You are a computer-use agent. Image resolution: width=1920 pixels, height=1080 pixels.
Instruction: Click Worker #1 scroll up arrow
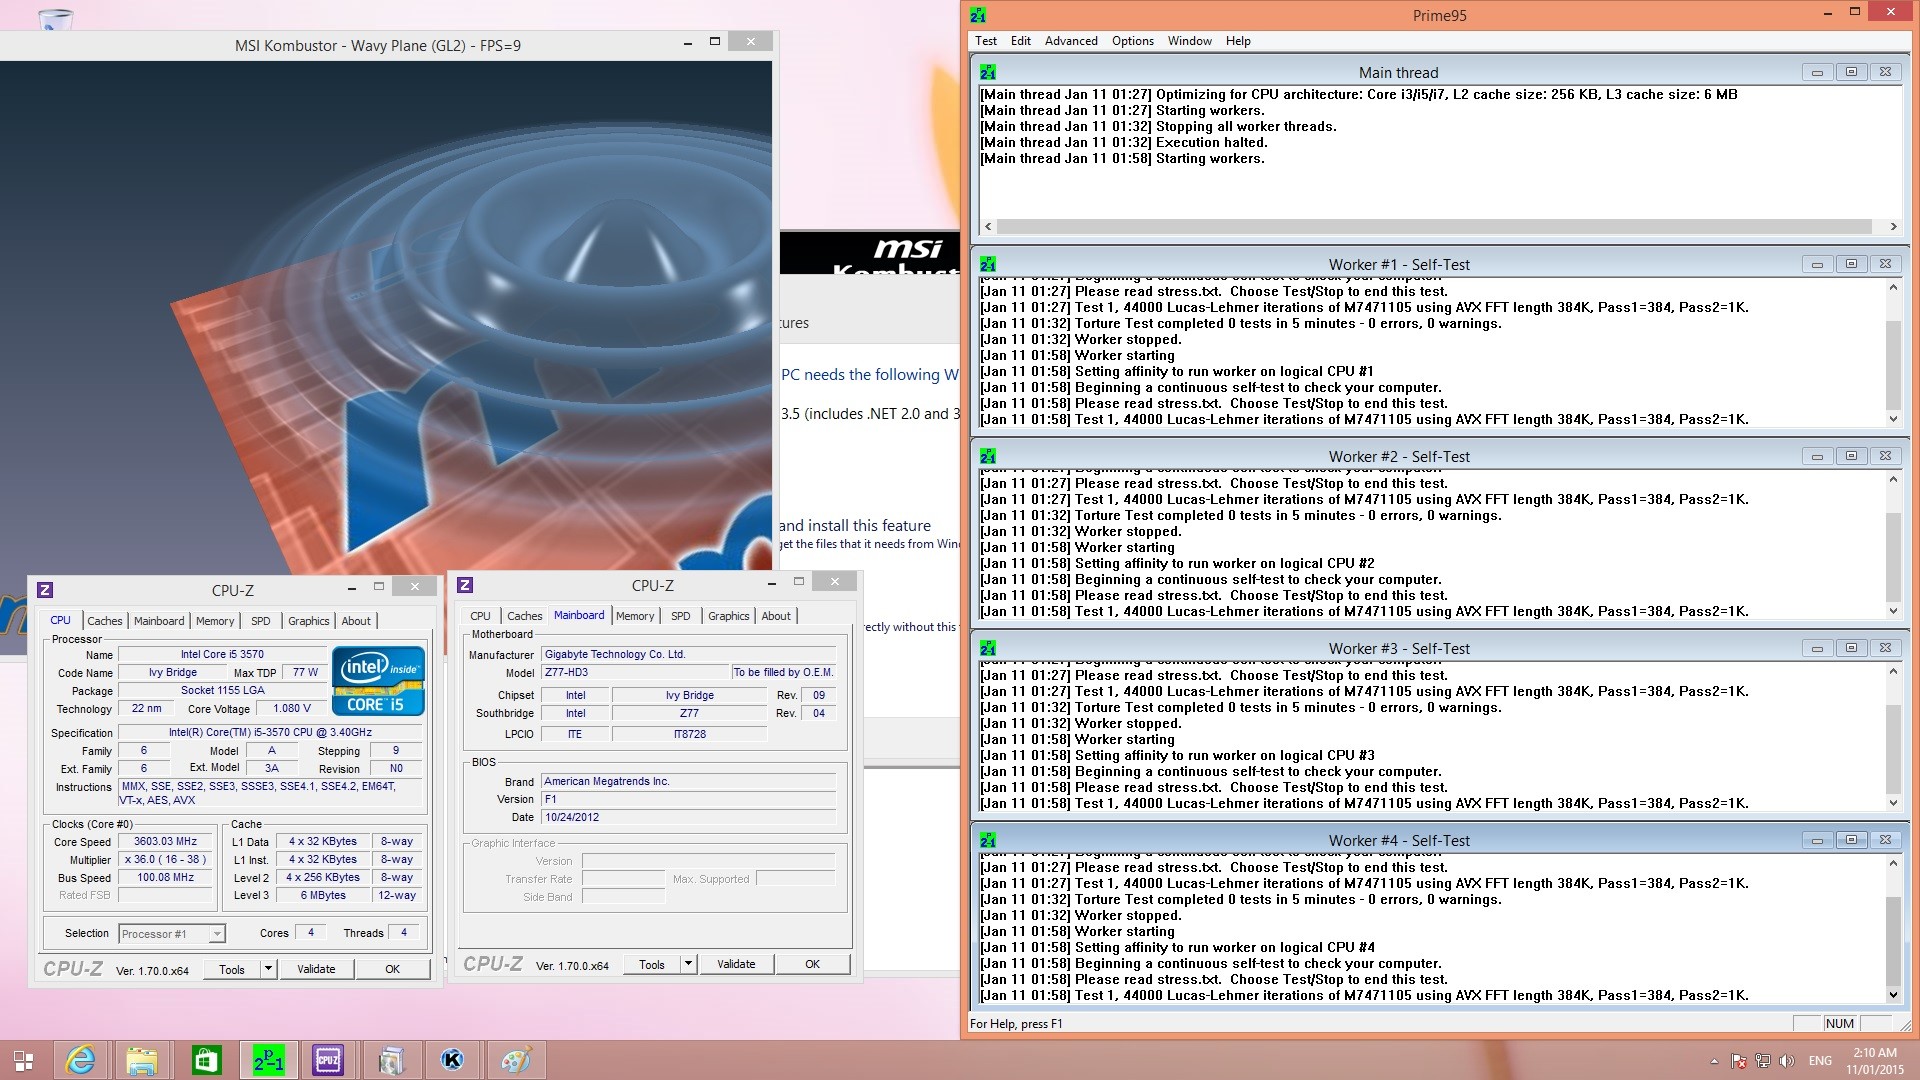(x=1893, y=288)
